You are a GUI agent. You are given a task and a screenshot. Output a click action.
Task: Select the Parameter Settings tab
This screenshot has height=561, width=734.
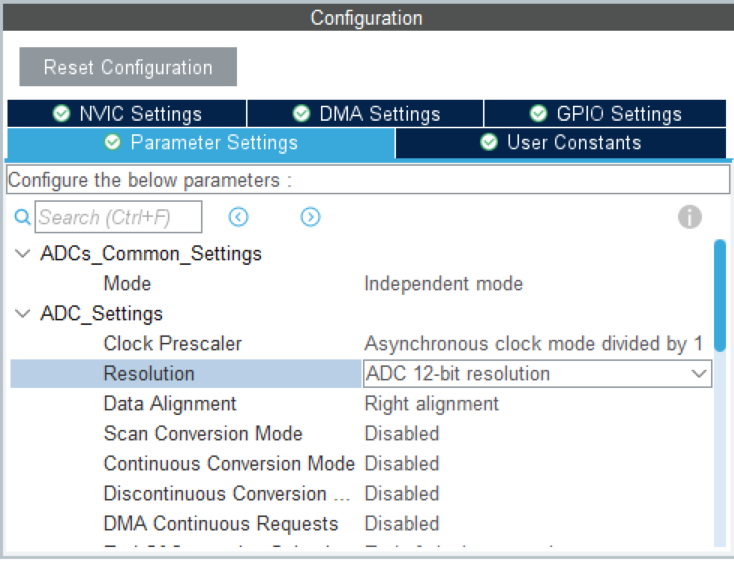(201, 143)
